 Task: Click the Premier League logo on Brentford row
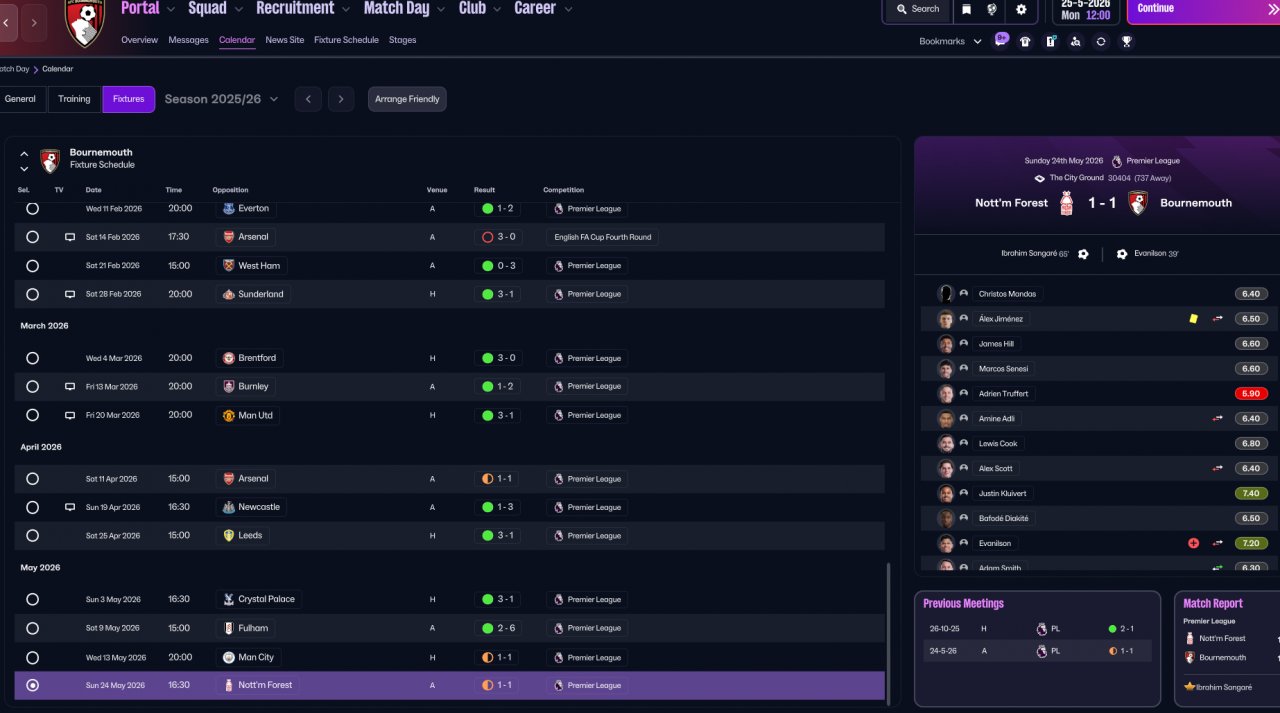pyautogui.click(x=558, y=358)
